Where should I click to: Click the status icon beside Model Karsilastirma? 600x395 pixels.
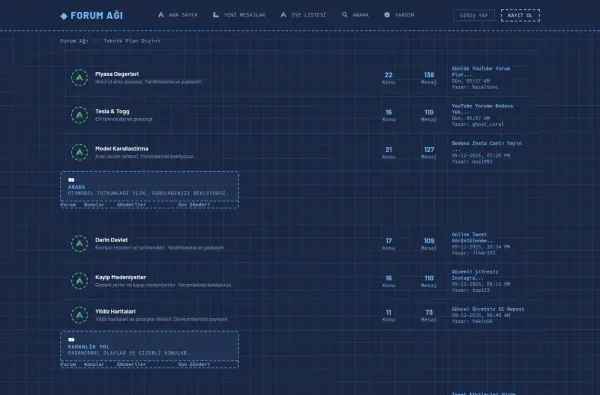coord(80,152)
